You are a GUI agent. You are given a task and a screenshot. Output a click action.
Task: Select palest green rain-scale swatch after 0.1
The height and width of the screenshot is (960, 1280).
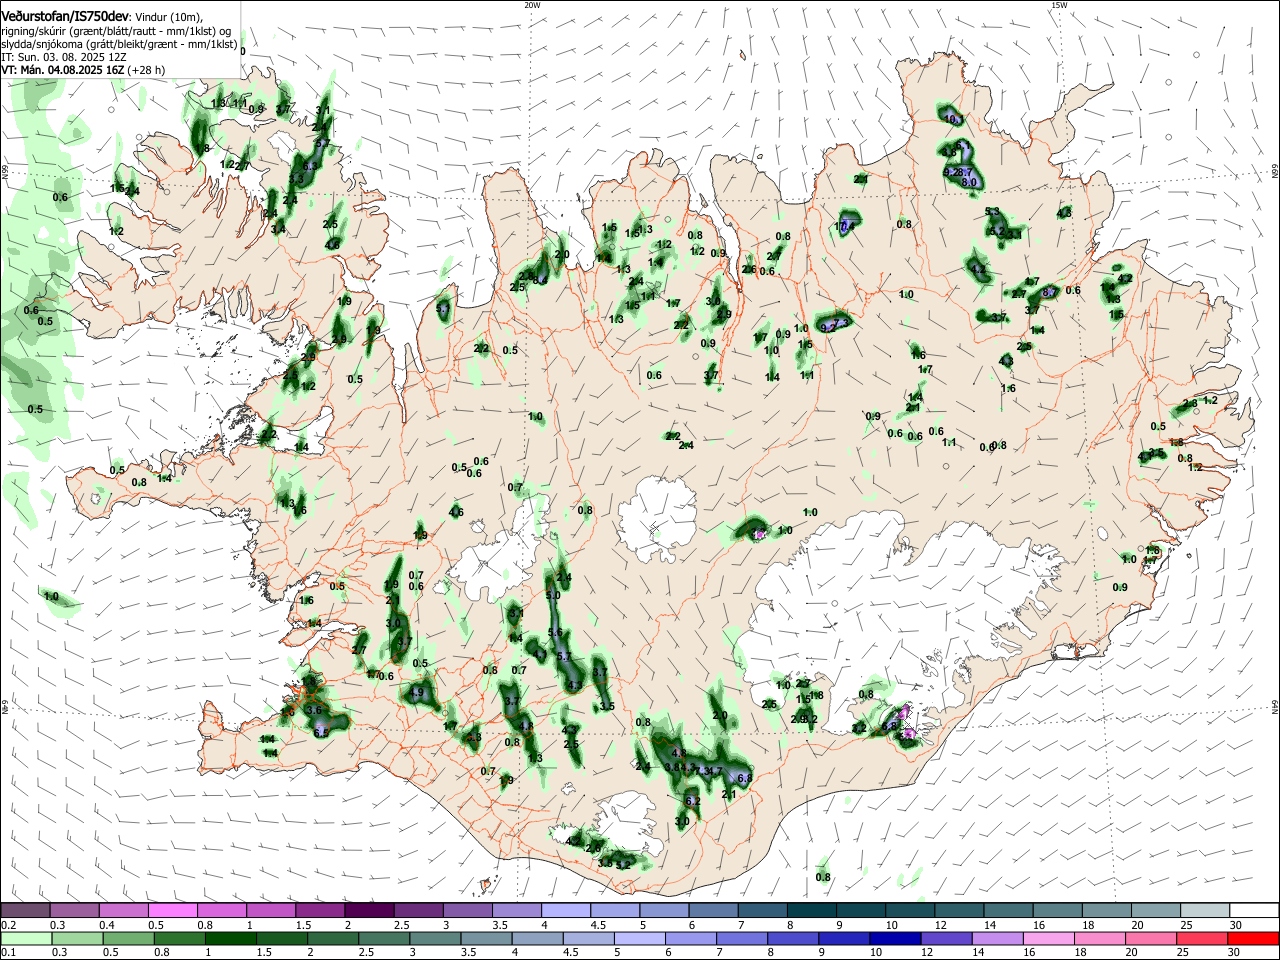pos(25,938)
